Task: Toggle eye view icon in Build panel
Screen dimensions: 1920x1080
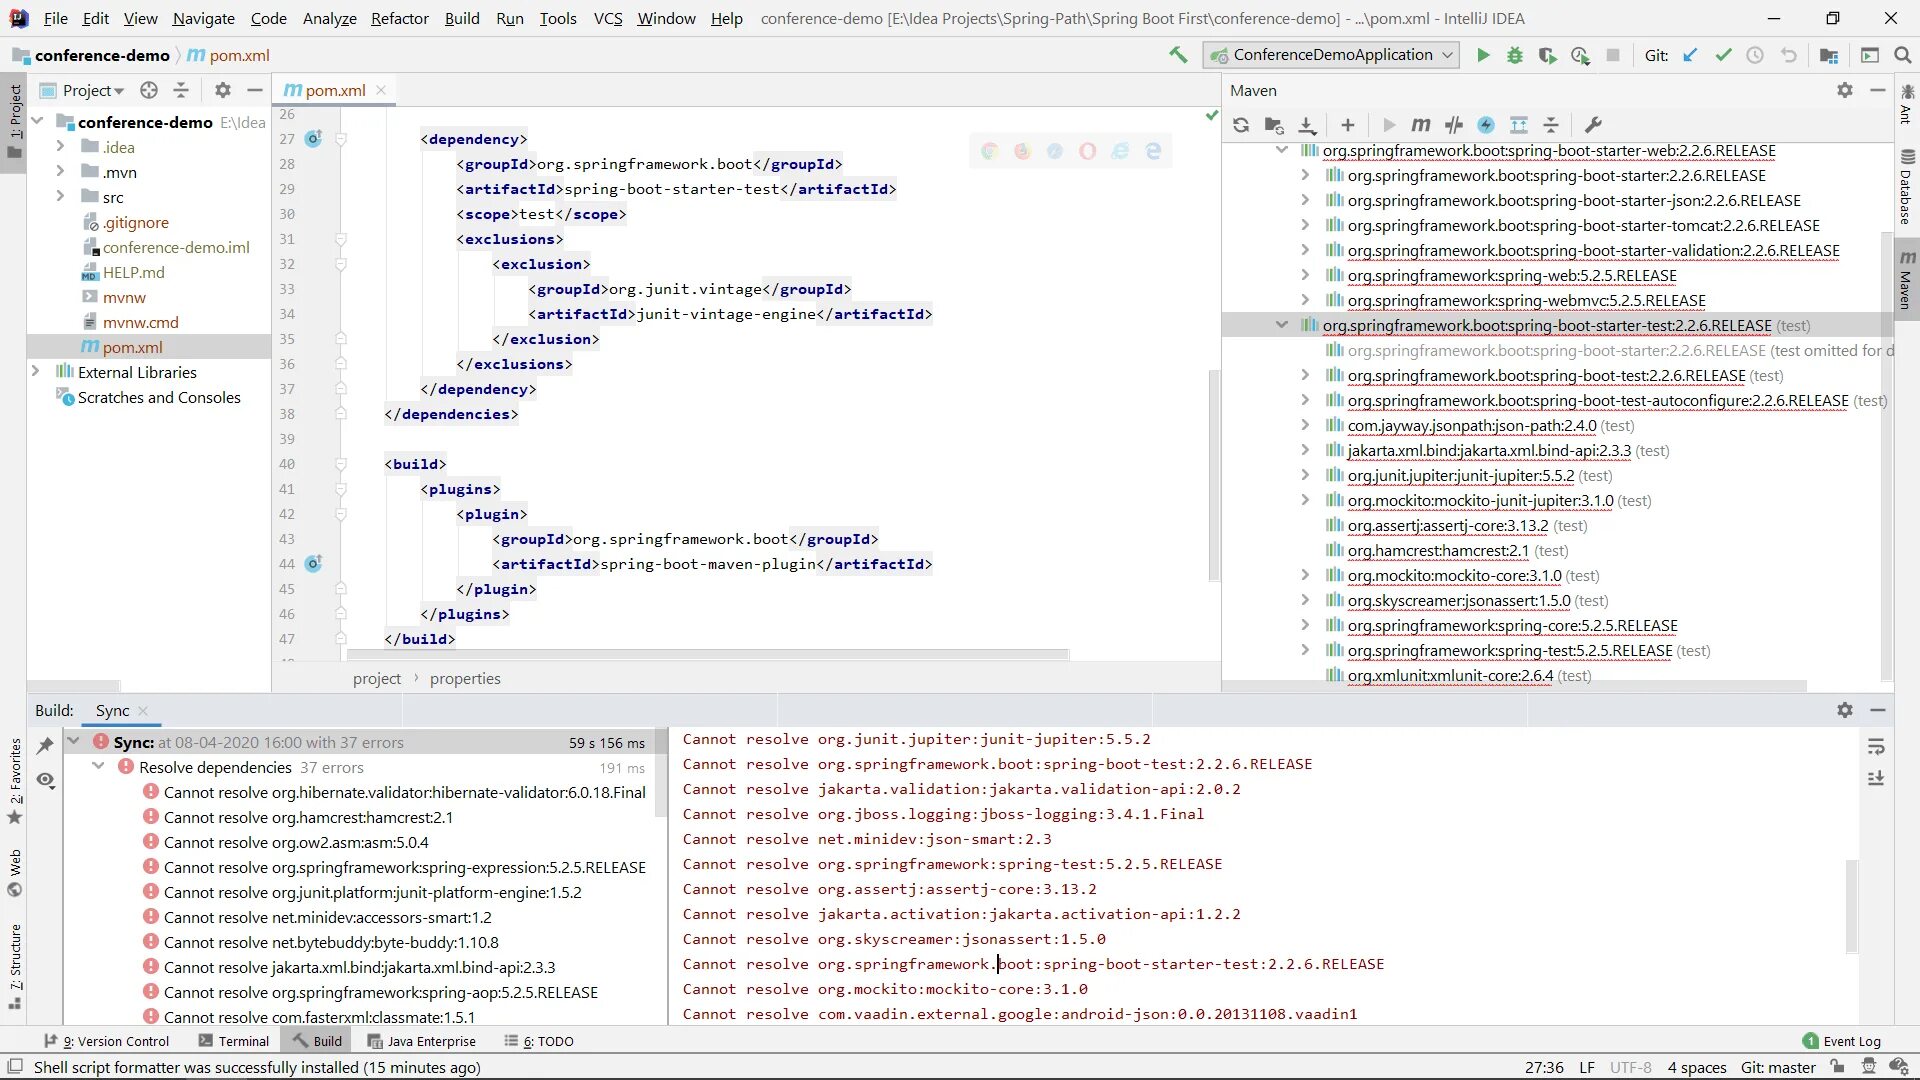Action: point(46,780)
